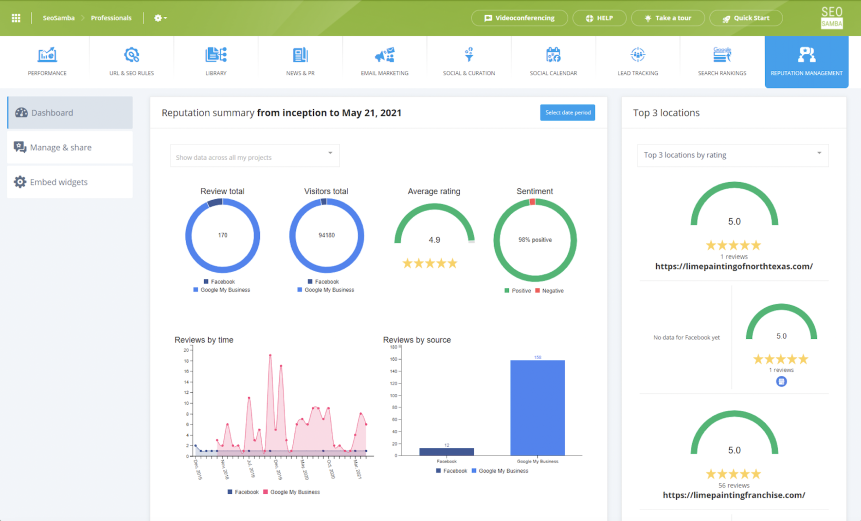Image resolution: width=861 pixels, height=521 pixels.
Task: Open the Library module icon
Action: click(216, 55)
